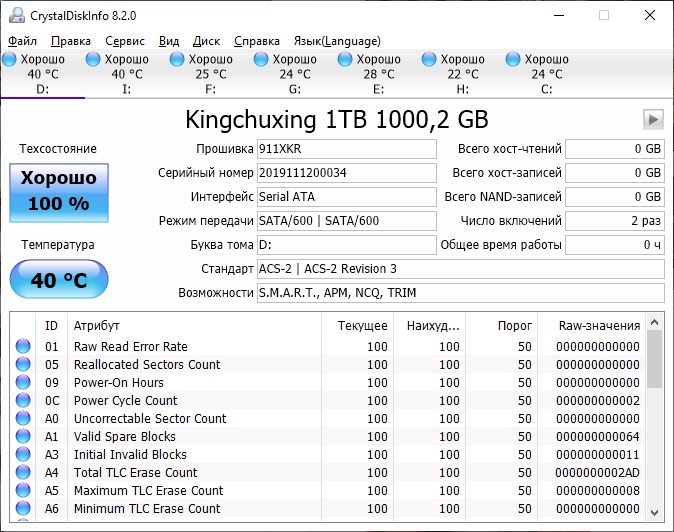Click the blue status orb for disk C:
The height and width of the screenshot is (532, 674).
pos(513,59)
